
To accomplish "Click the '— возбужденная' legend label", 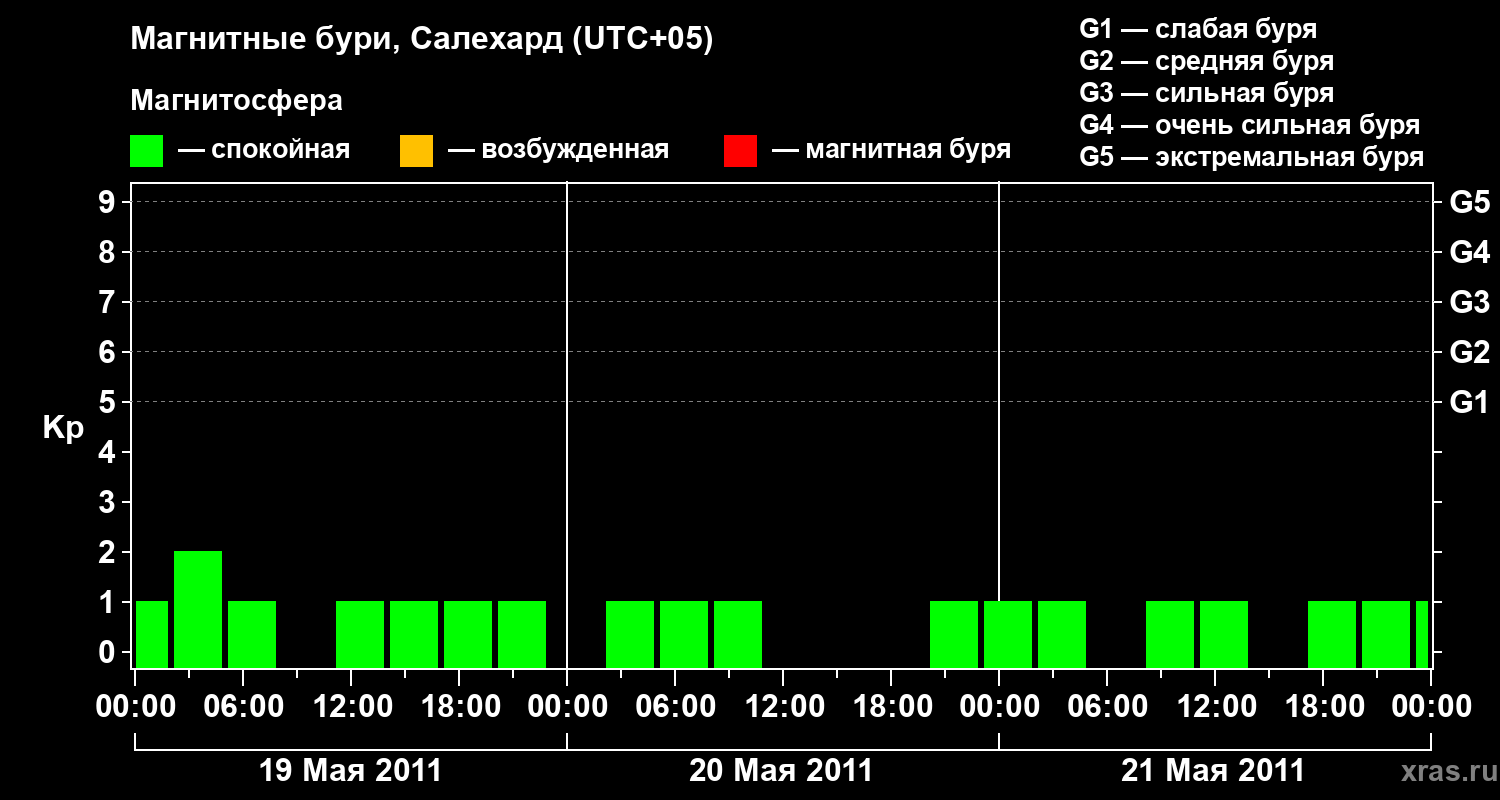I will (558, 150).
